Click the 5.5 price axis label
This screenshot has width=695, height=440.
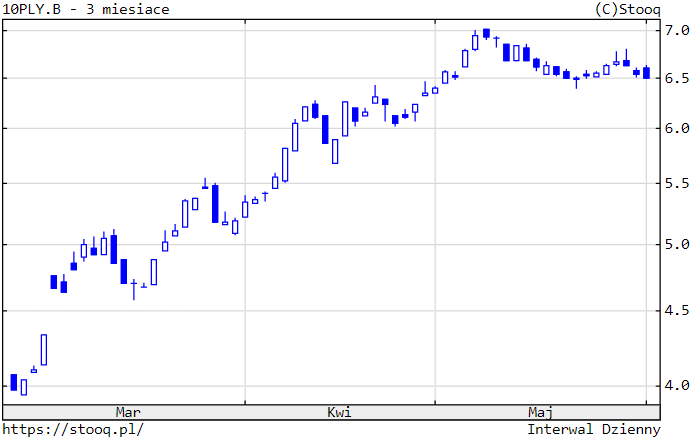[x=677, y=184]
